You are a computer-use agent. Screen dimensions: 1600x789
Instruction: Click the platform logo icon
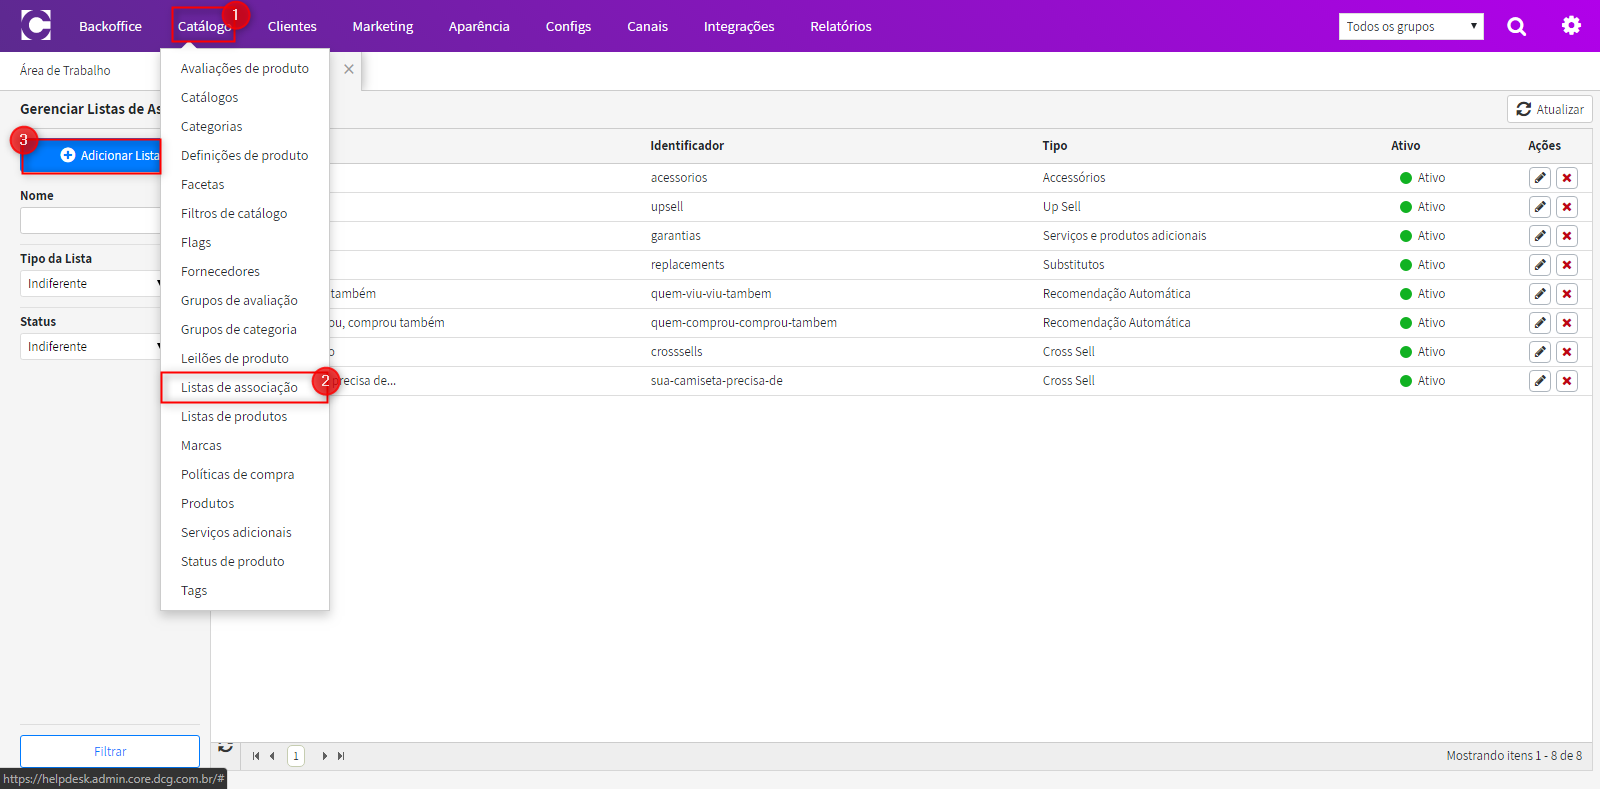(x=36, y=25)
